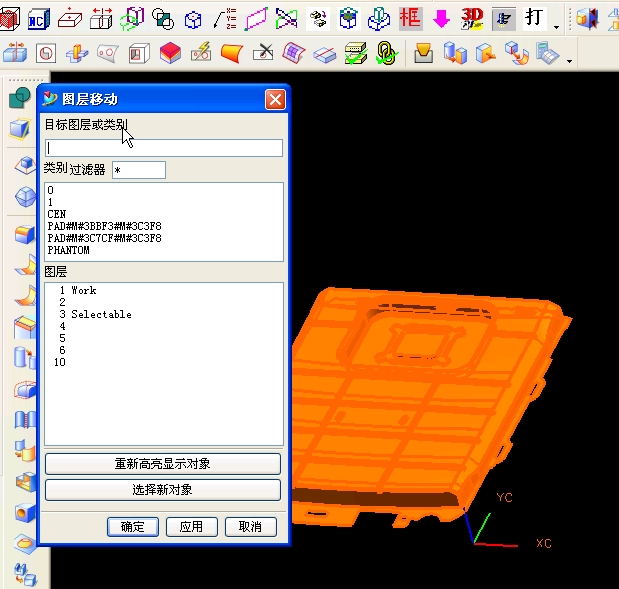Click the purple grid surface icon
Image resolution: width=619 pixels, height=589 pixels.
[294, 53]
